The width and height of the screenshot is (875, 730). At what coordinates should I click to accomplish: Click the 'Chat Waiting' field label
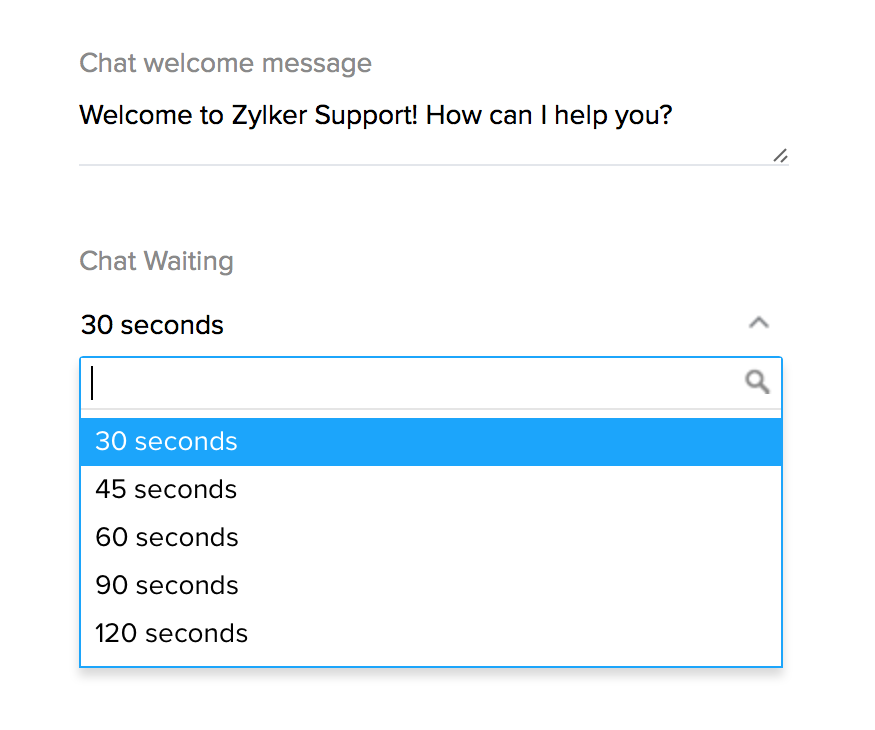point(156,261)
